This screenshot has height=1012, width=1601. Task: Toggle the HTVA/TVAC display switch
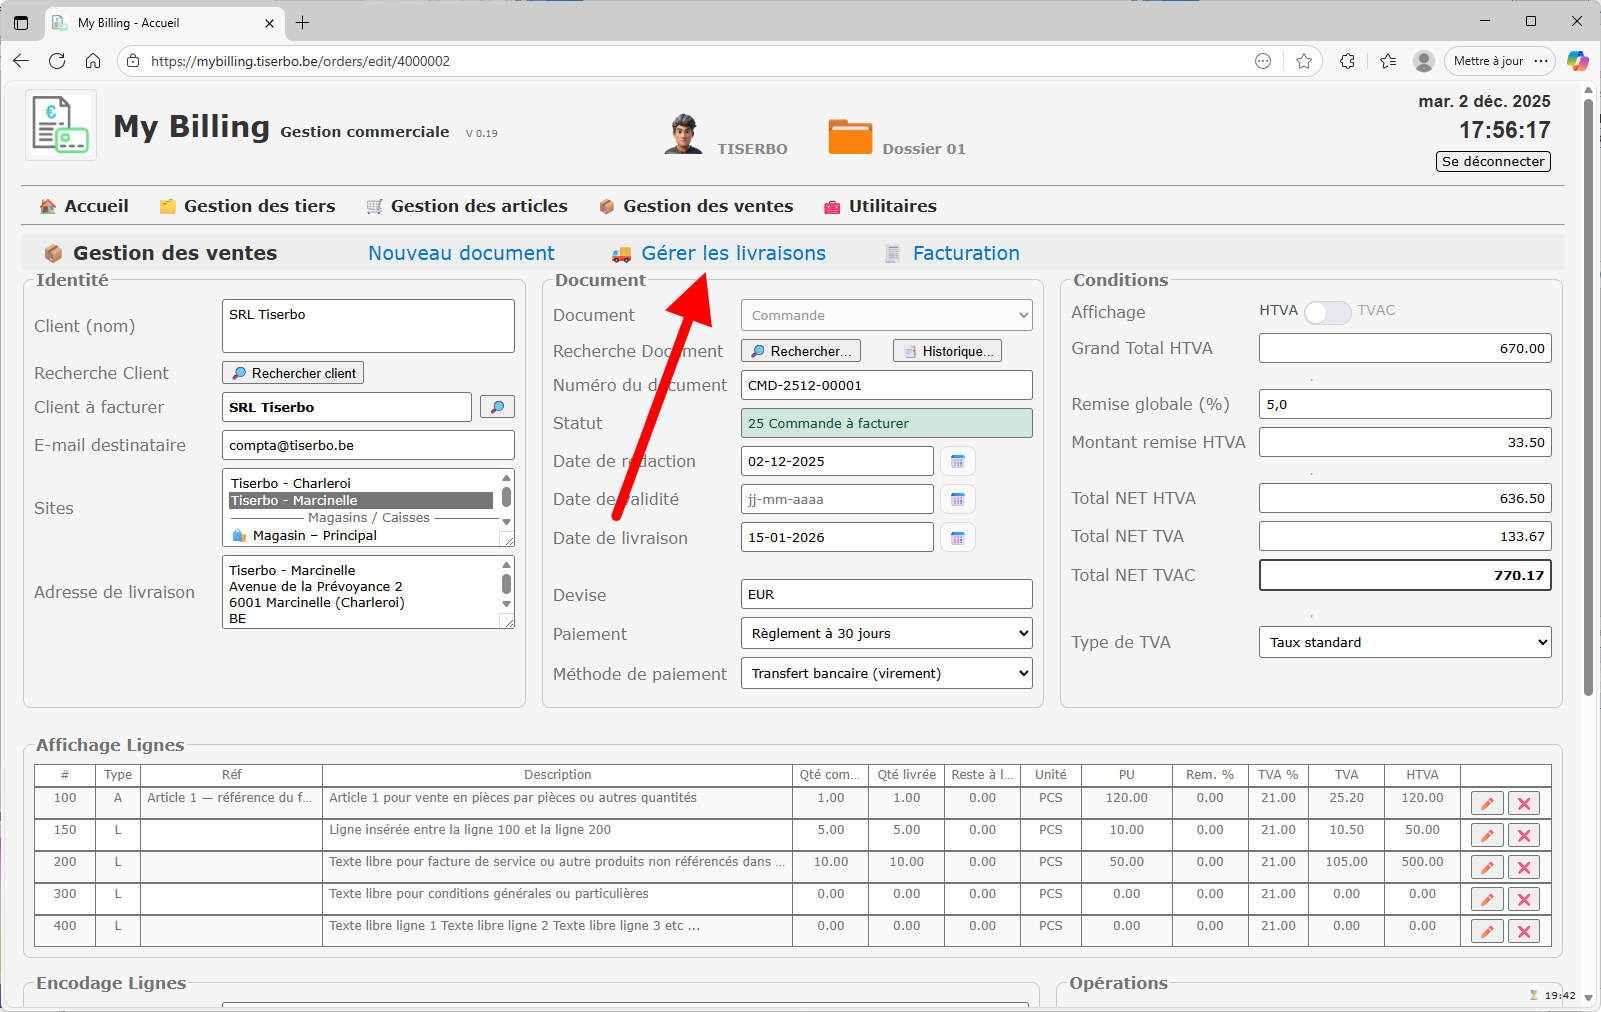[1327, 312]
